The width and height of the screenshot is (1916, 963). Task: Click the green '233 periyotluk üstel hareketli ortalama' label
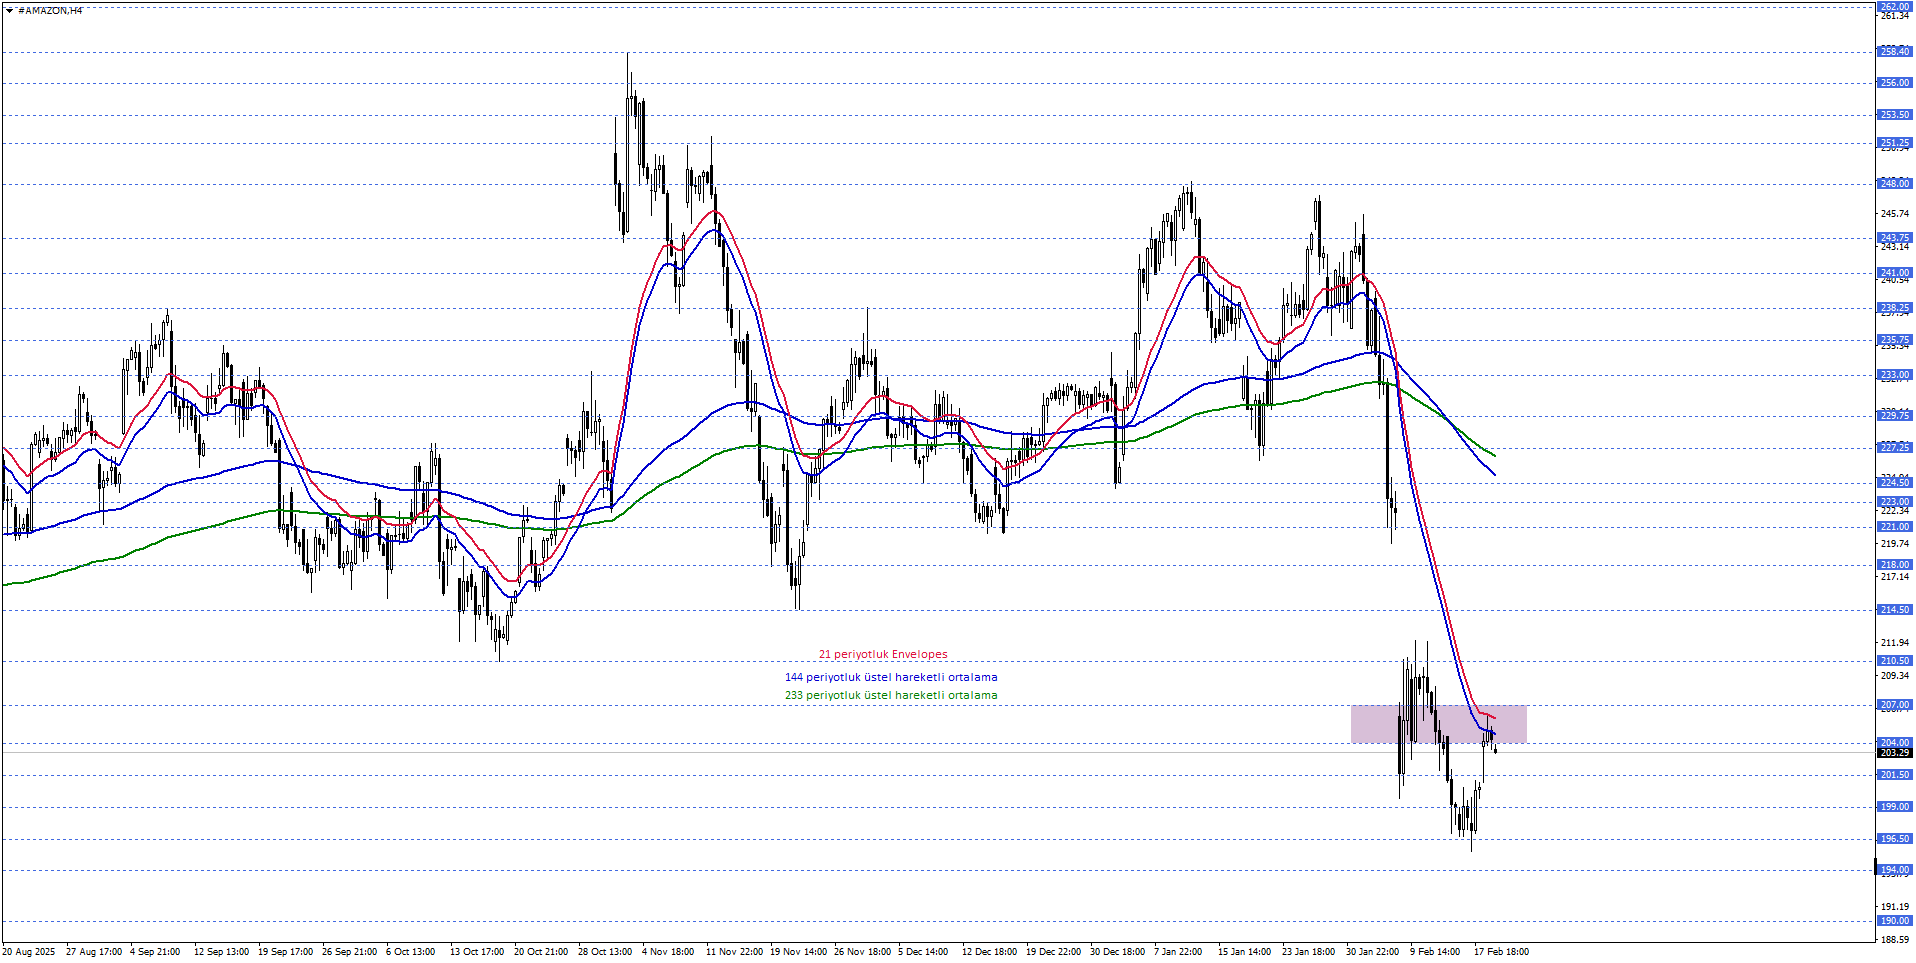(x=890, y=696)
